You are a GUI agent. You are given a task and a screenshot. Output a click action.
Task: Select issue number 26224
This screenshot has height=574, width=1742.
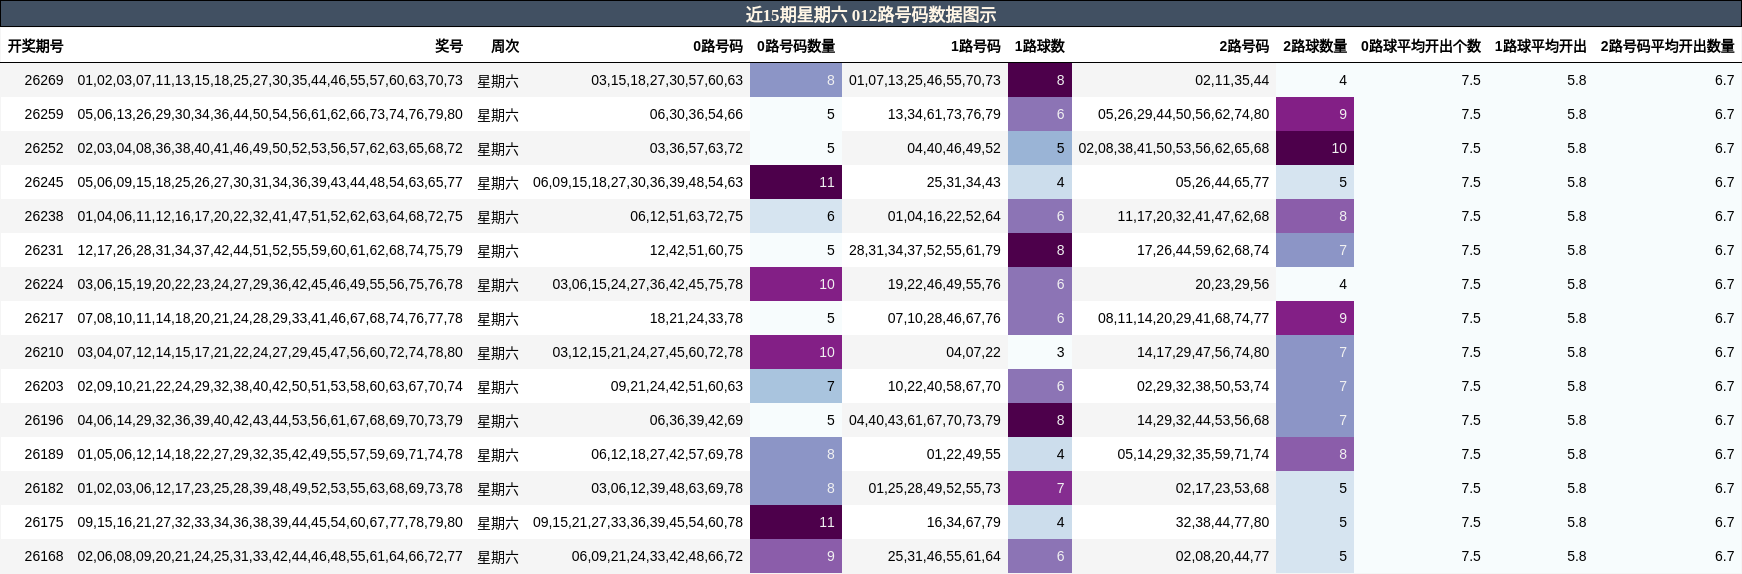(44, 284)
